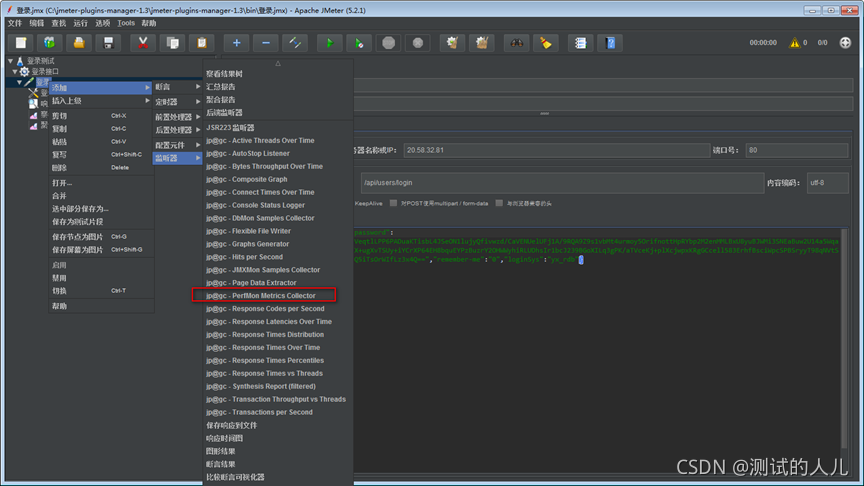Open the 选项 menu
Viewport: 864px width, 486px height.
102,23
